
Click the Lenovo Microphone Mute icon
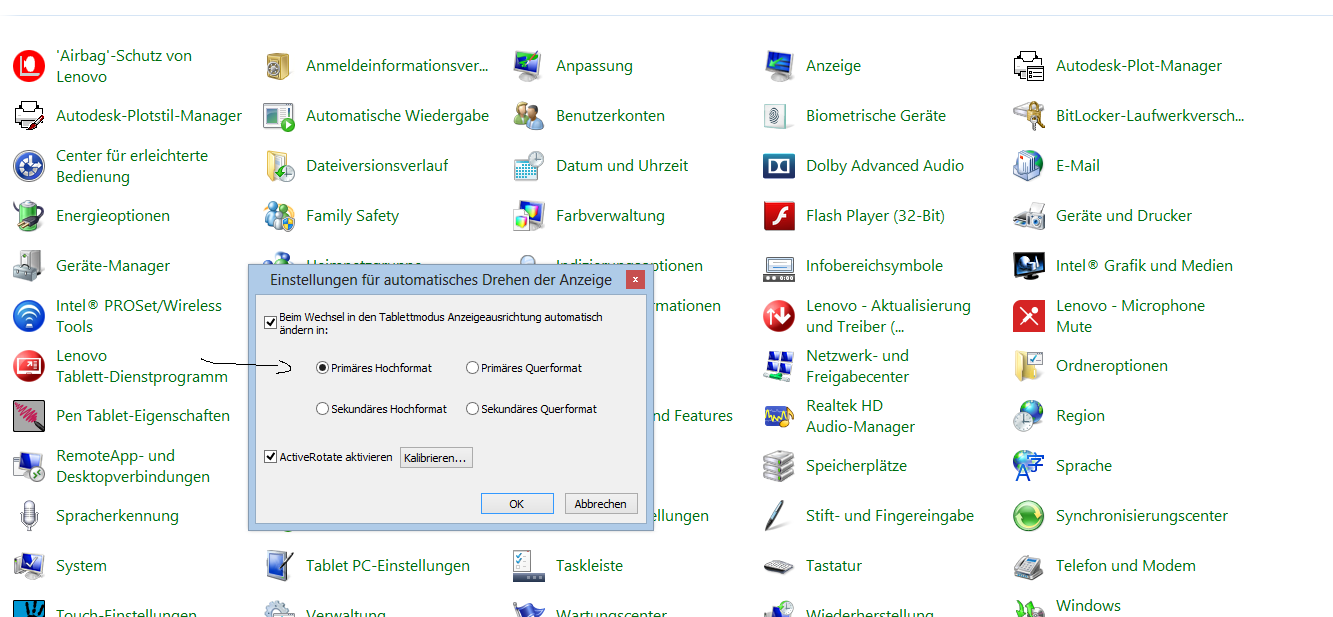tap(1029, 316)
